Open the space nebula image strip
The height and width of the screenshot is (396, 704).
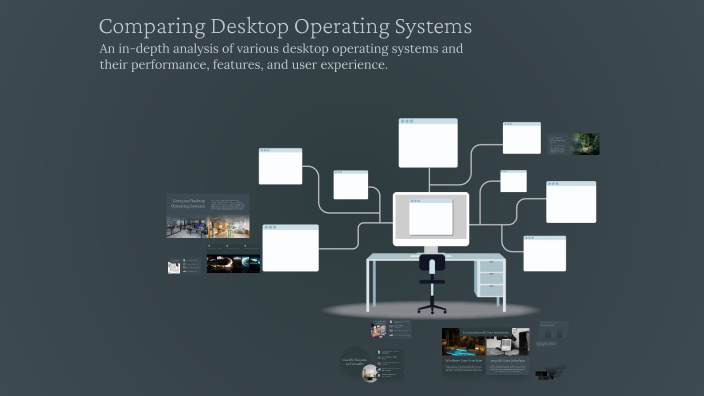[x=233, y=264]
